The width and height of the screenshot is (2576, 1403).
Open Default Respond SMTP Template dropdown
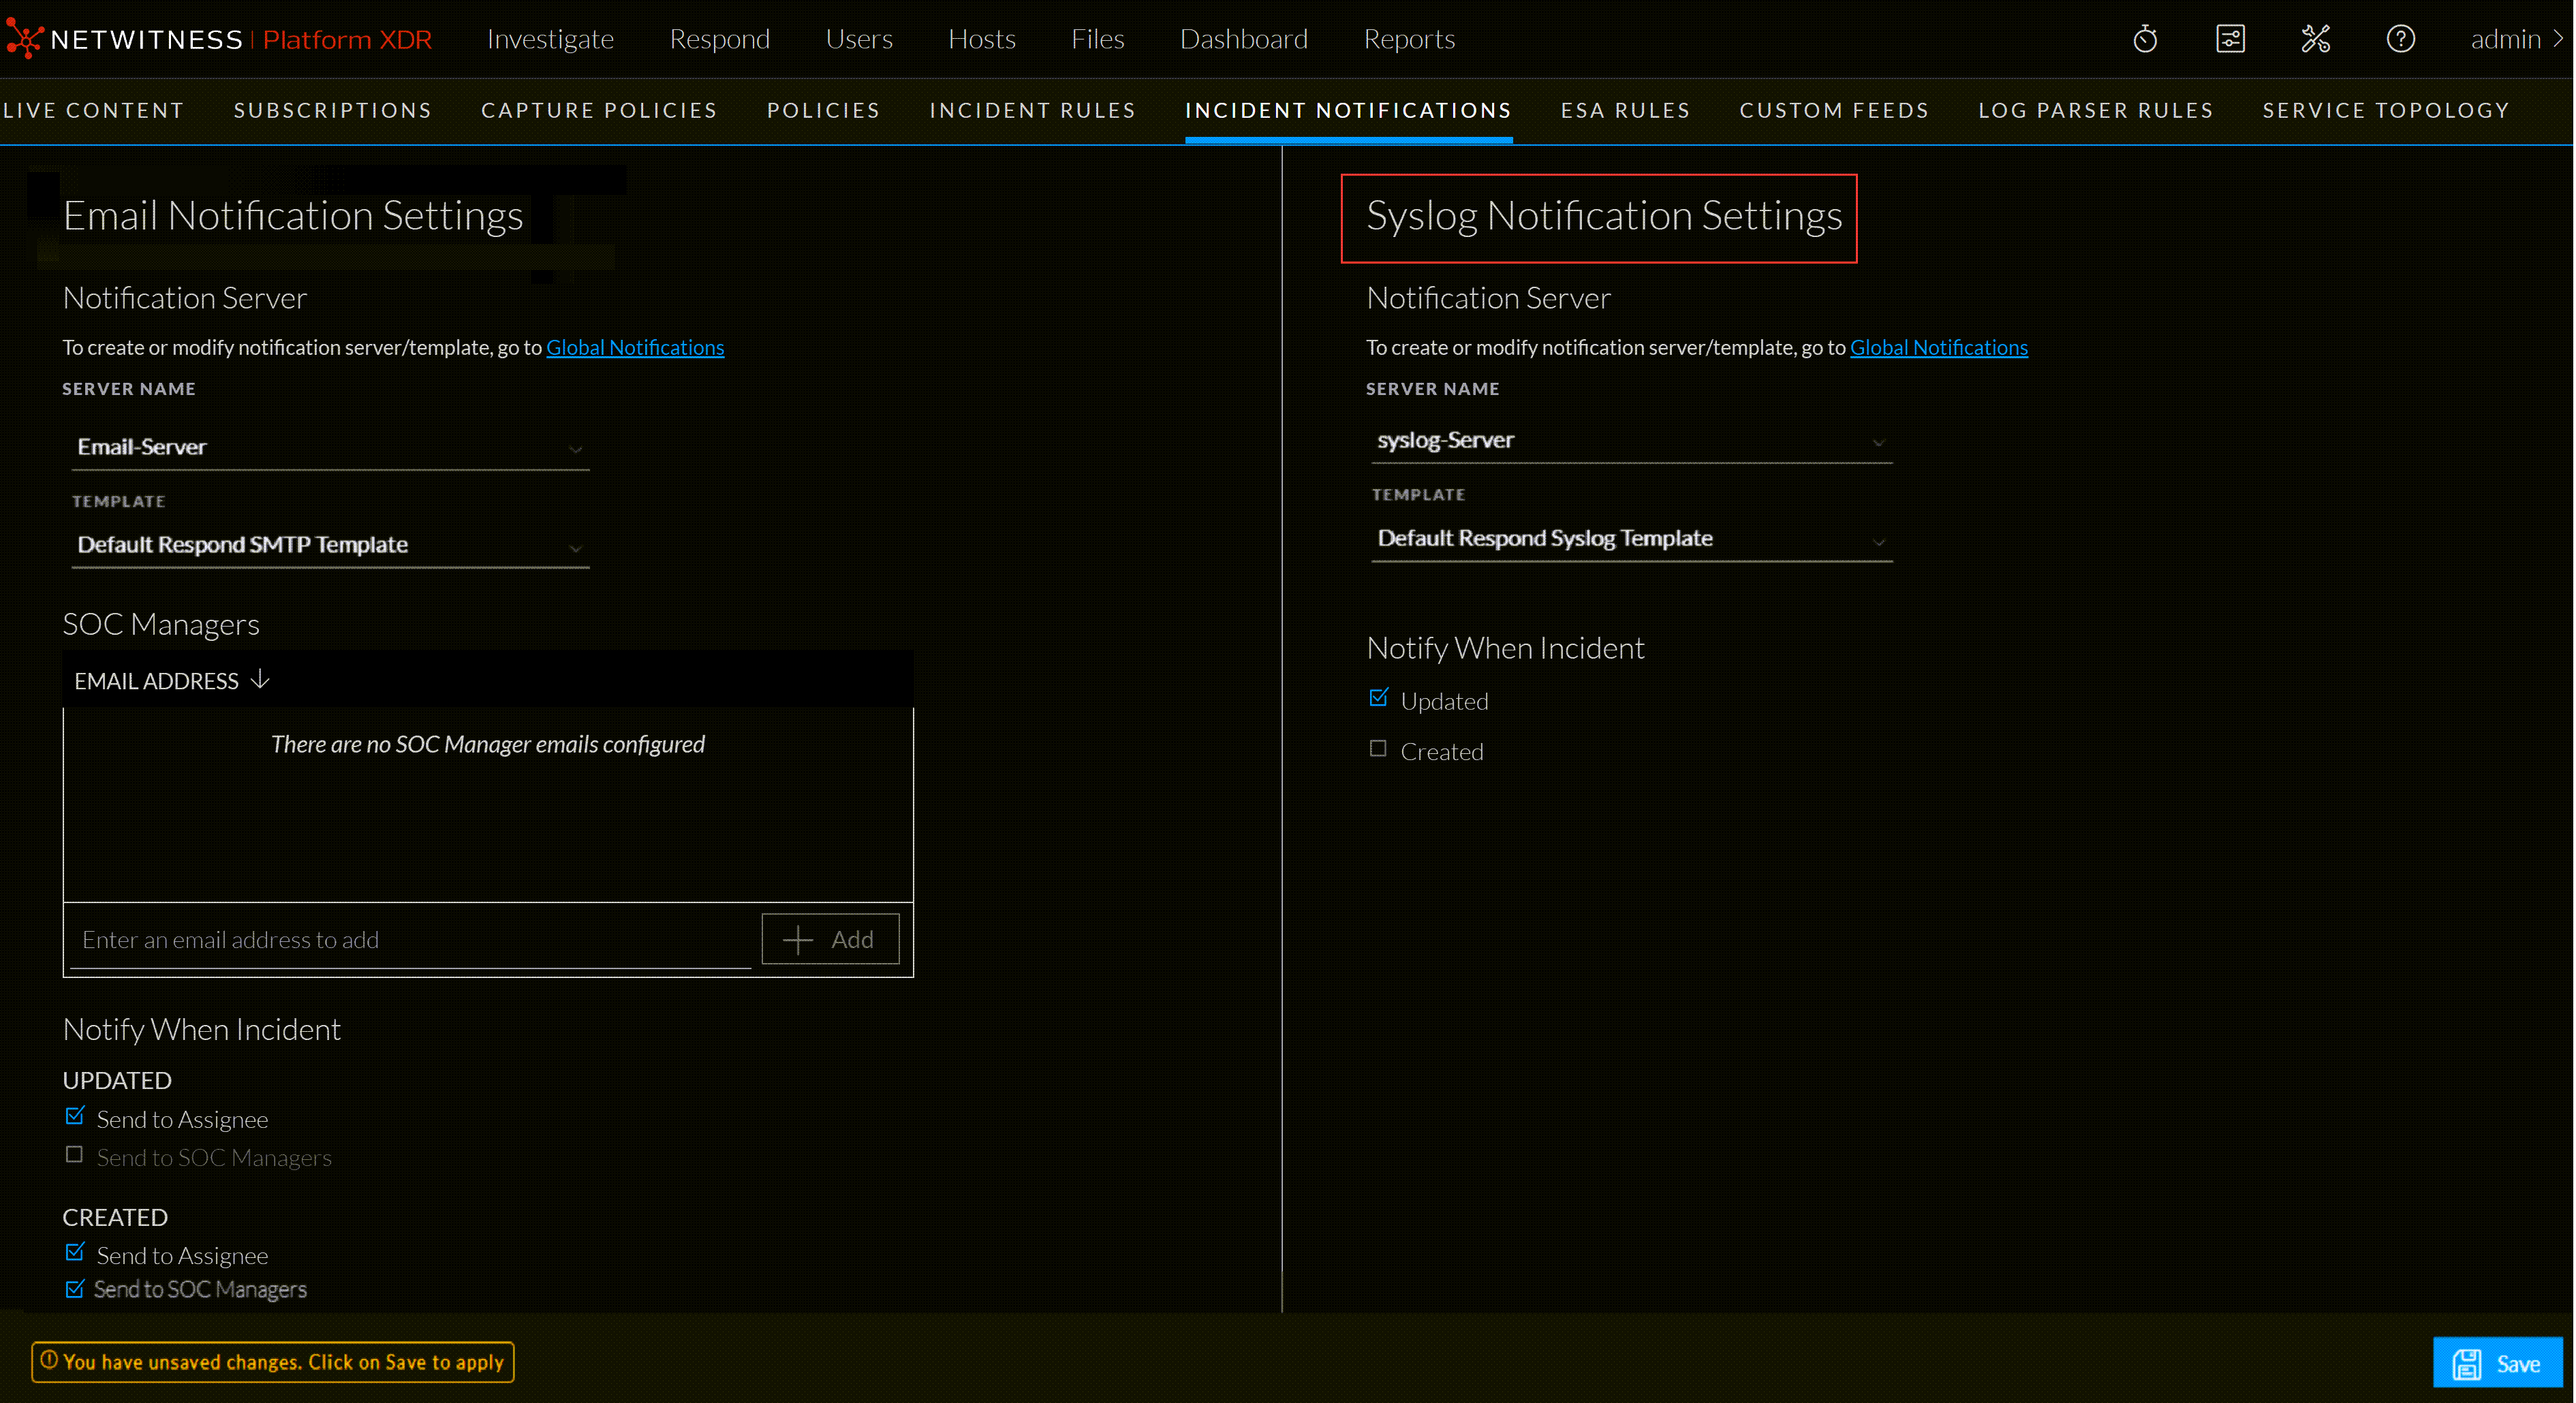click(x=330, y=545)
